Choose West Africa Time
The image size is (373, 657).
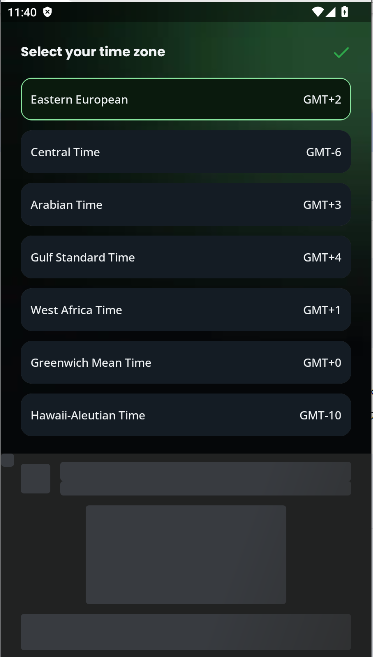pyautogui.click(x=186, y=310)
